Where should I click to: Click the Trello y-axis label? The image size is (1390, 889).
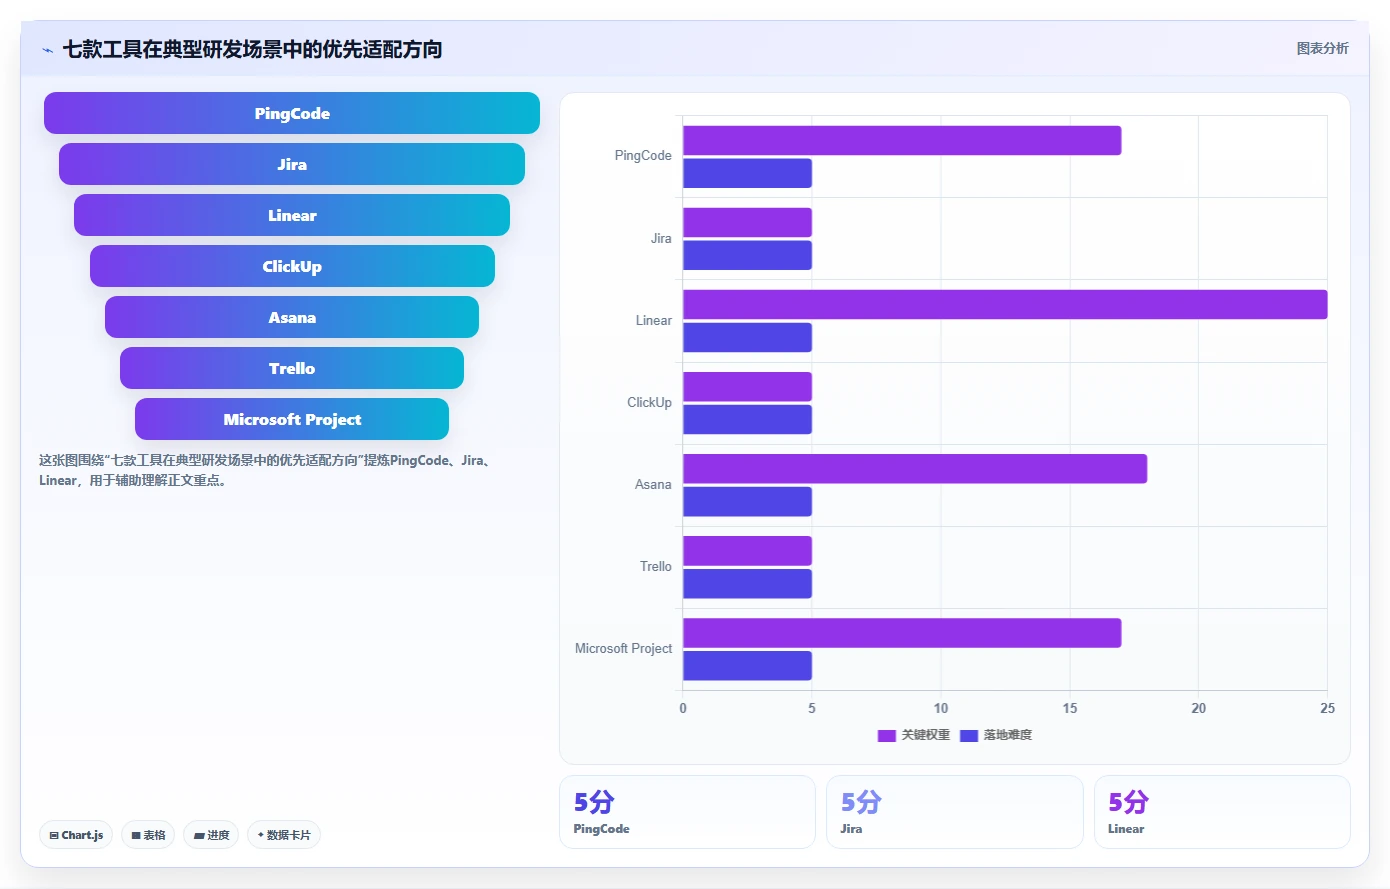pos(656,567)
